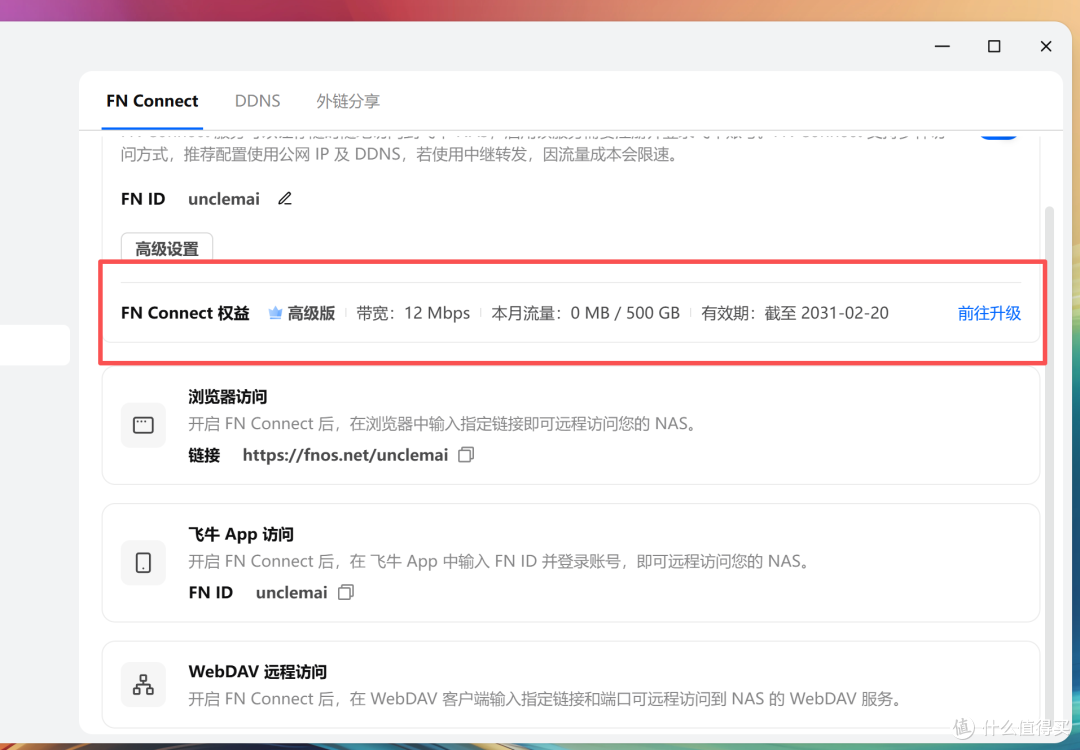Screen dimensions: 1080x750
Task: Edit the FN ID with pencil icon
Action: click(284, 199)
